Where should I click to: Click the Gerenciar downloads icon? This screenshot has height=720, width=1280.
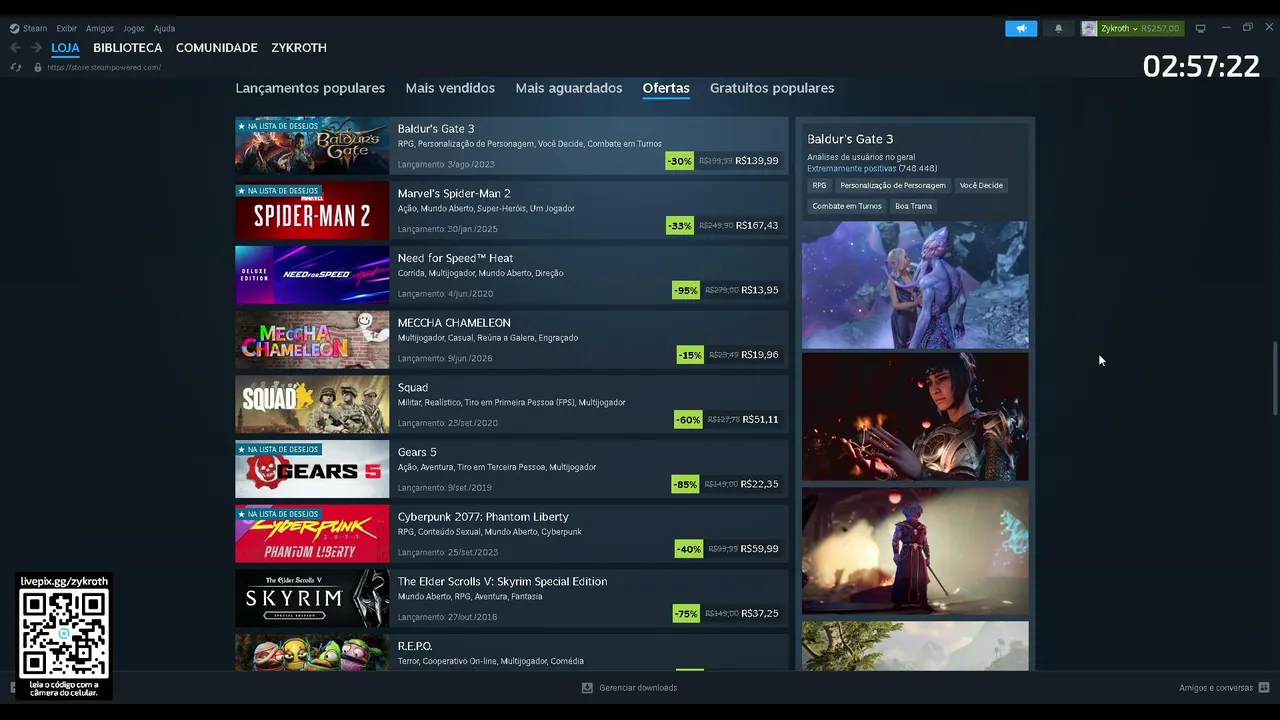tap(587, 688)
